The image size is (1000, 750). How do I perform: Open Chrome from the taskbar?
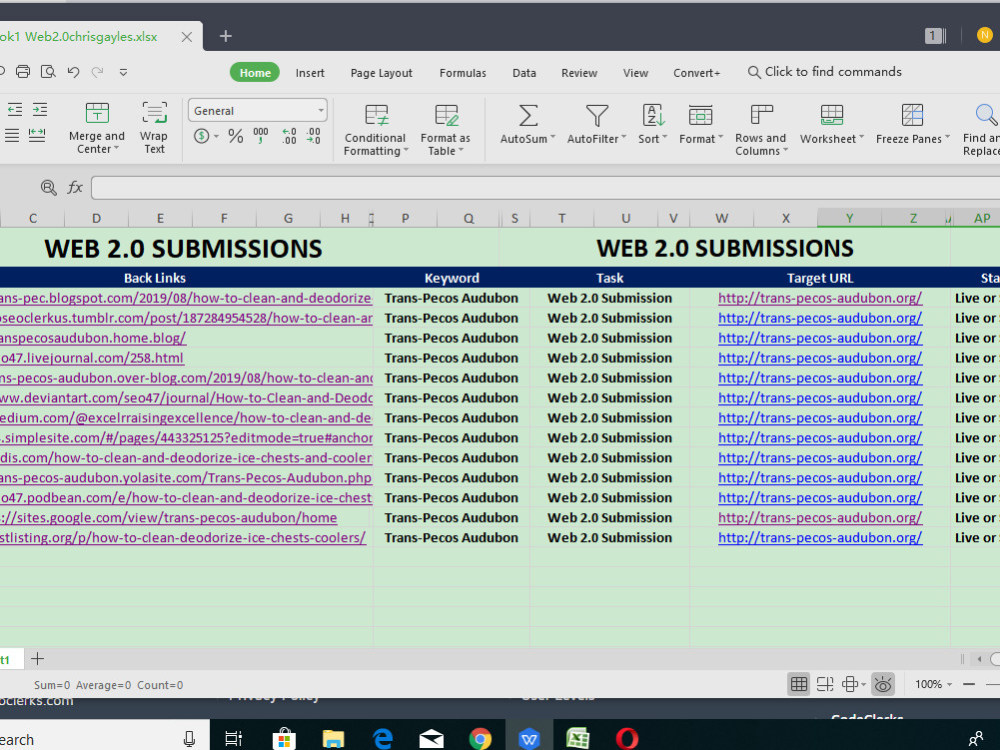pyautogui.click(x=480, y=739)
